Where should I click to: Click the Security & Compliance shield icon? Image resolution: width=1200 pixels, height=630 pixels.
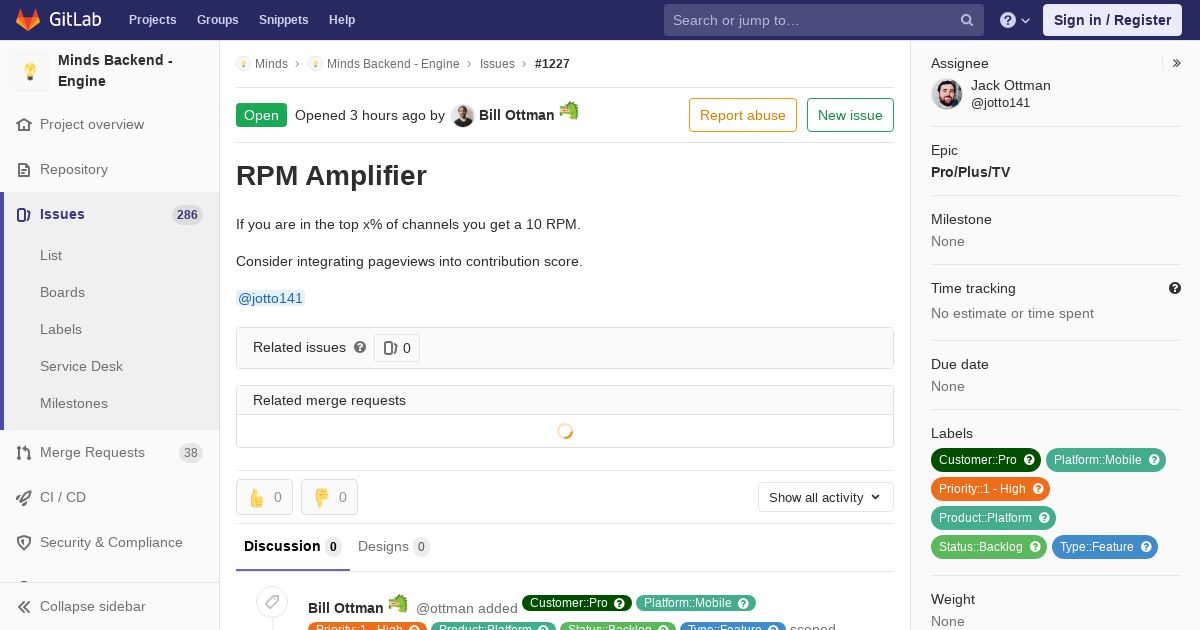pos(24,543)
